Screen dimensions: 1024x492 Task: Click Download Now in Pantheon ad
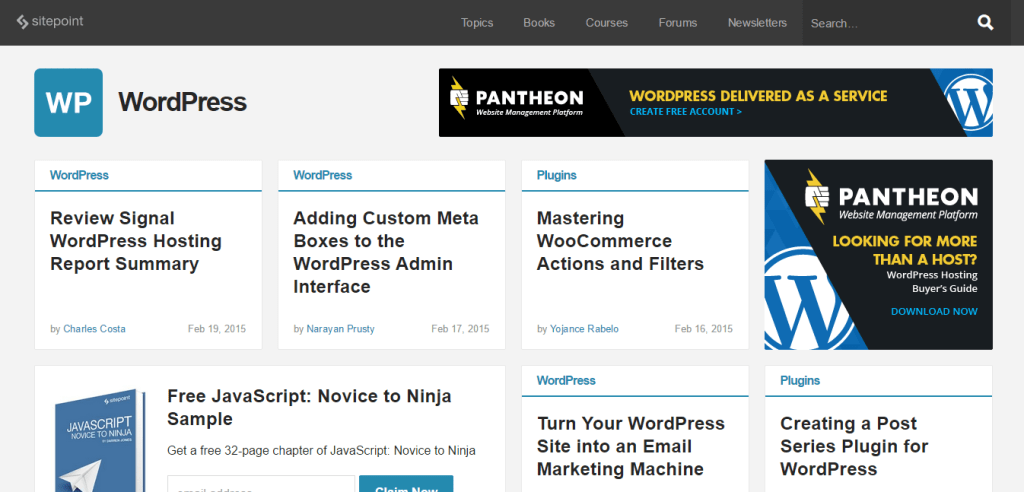click(934, 312)
